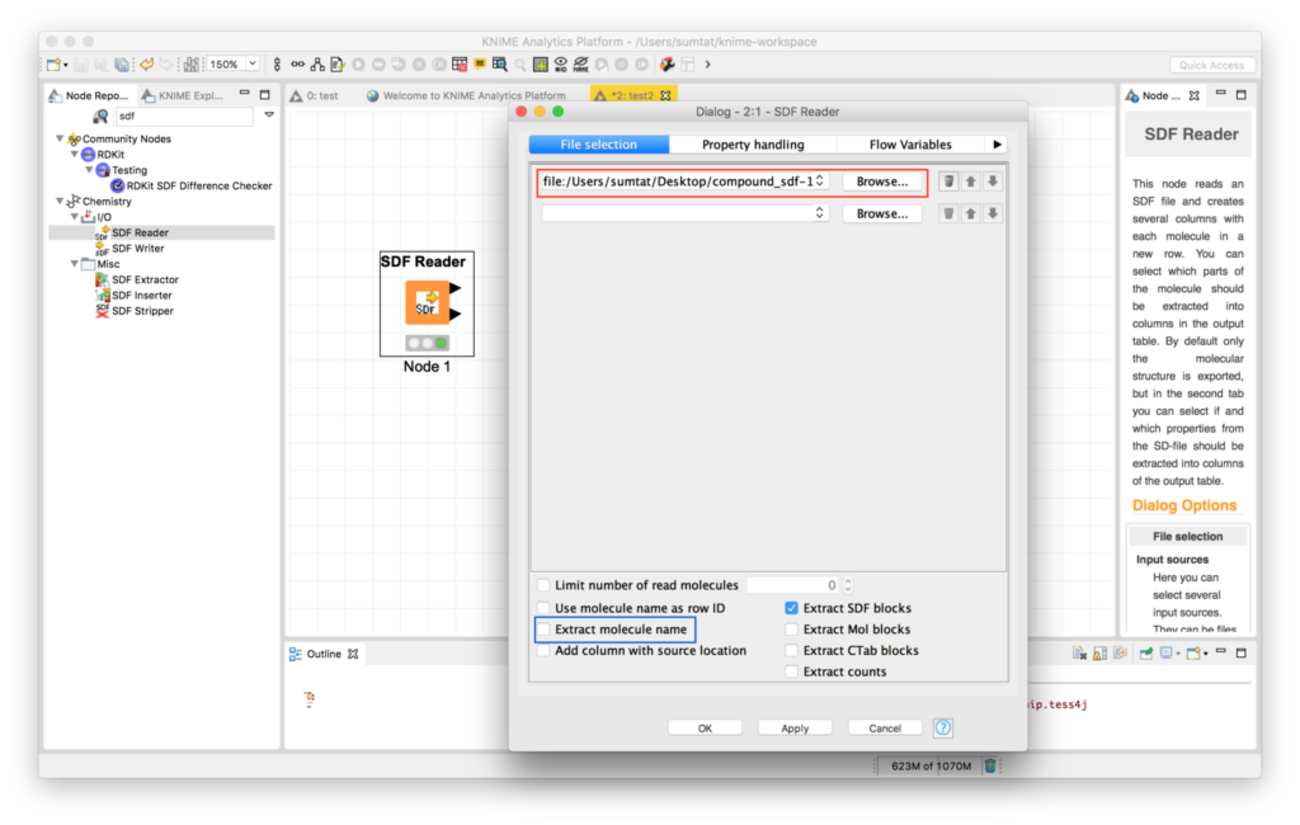Switch to the KNIME Explorer tab

(184, 96)
